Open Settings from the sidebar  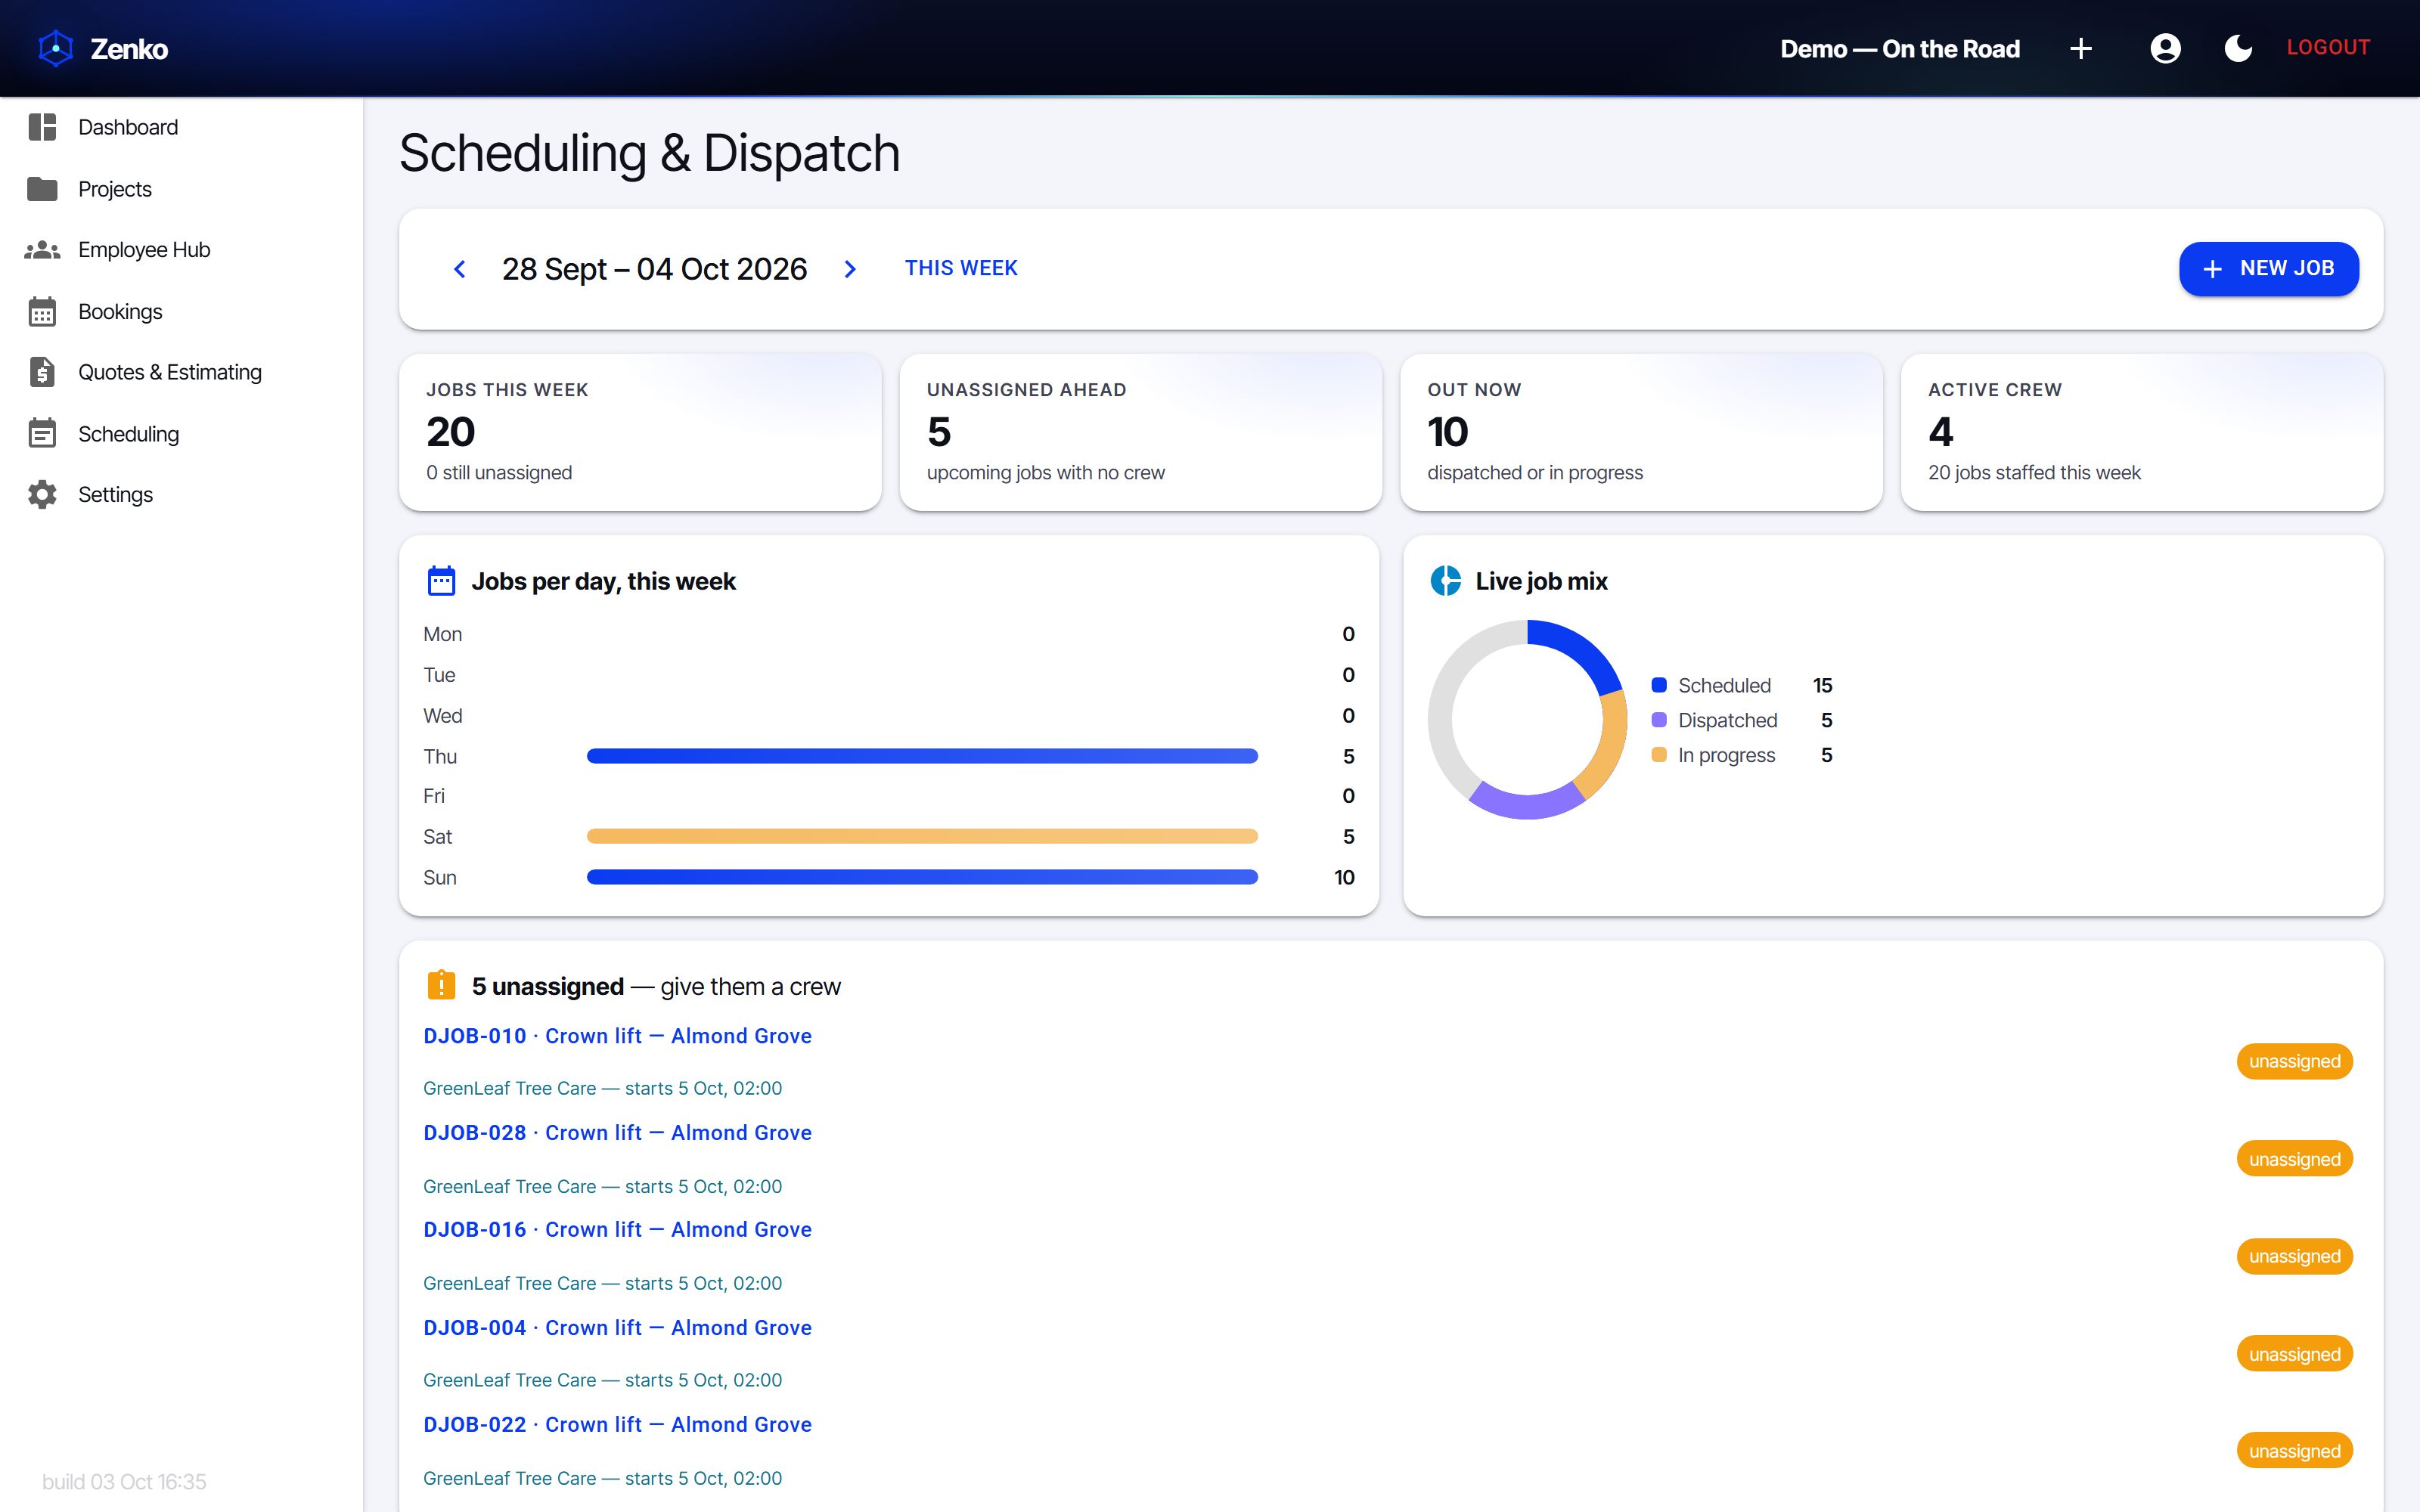point(182,494)
